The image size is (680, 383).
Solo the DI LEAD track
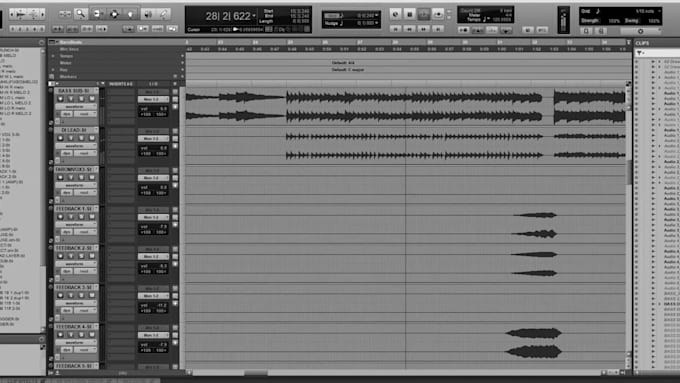81,138
